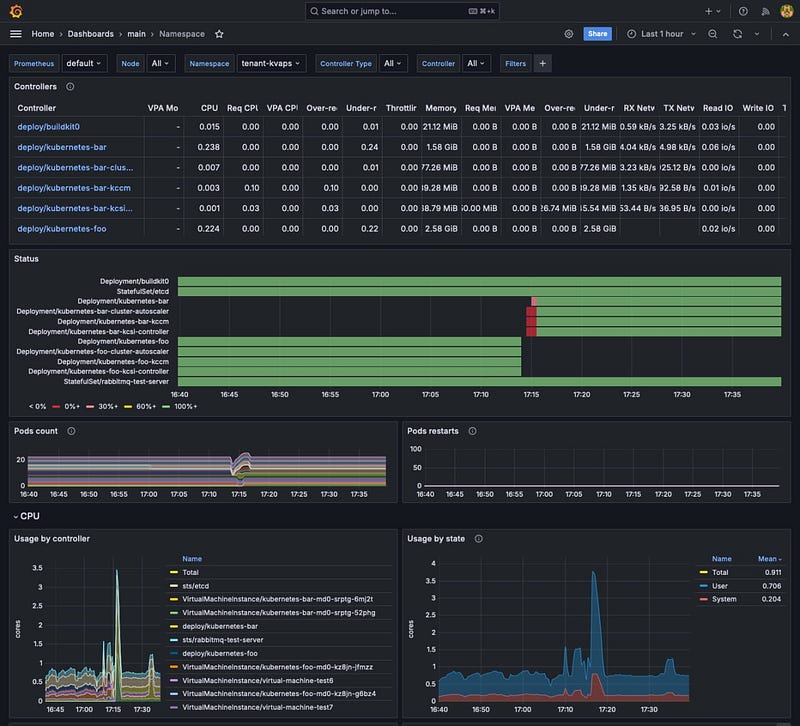Image resolution: width=800 pixels, height=726 pixels.
Task: Open the deploy/kubernetes-bar-kccm controller link
Action: 72,187
